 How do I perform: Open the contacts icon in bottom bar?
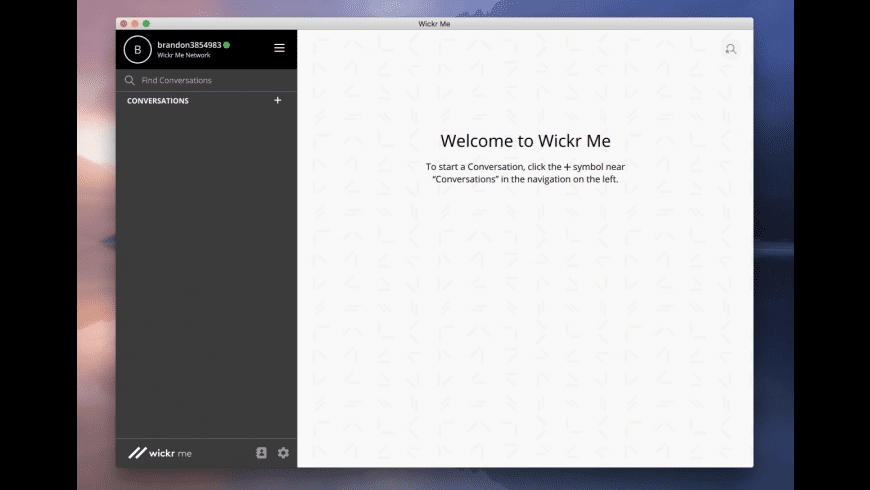coord(261,453)
